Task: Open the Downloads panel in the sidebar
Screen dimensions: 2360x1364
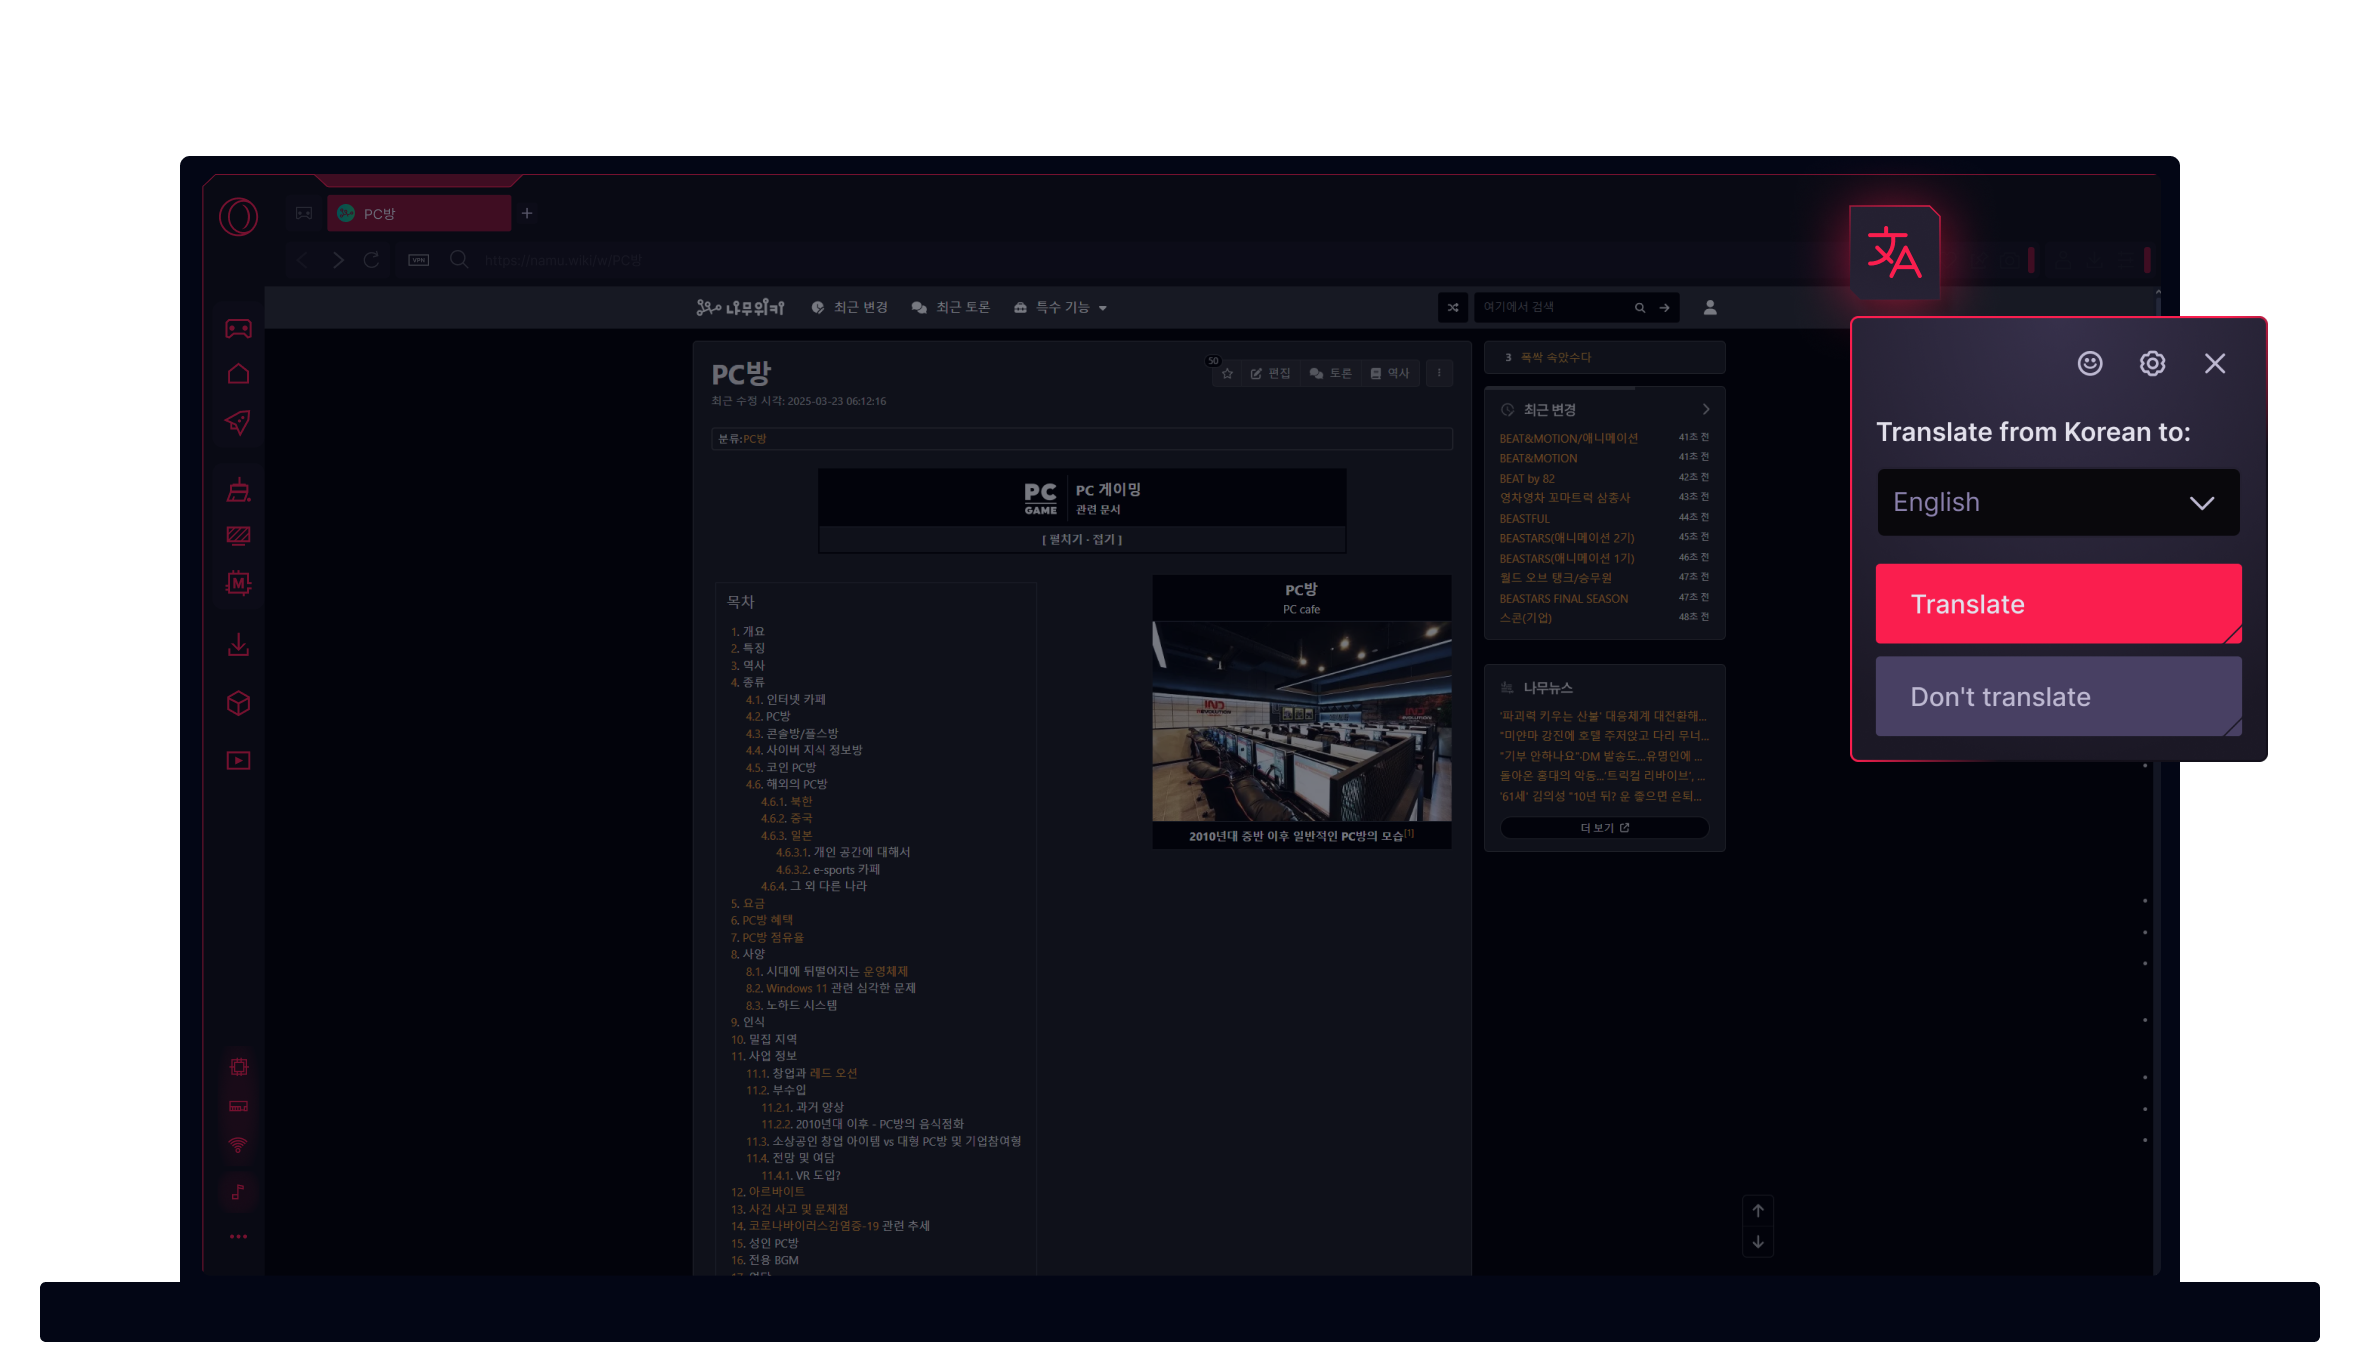Action: click(x=238, y=644)
